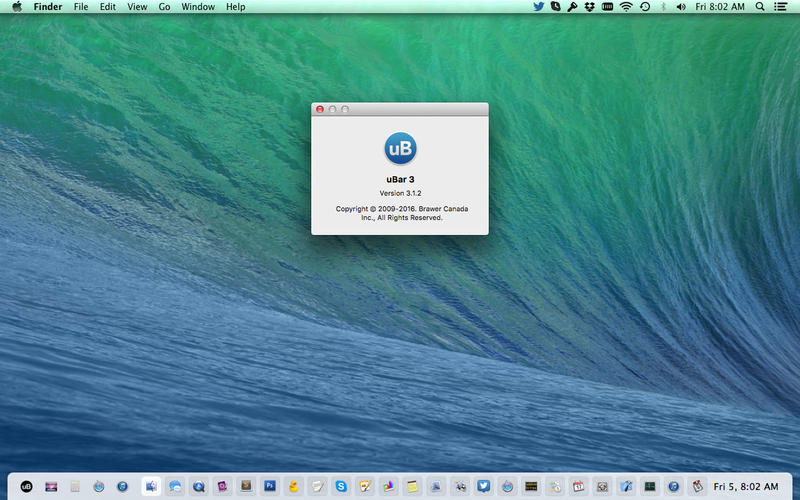Open the Finder application menu
The width and height of the screenshot is (800, 500).
click(48, 7)
